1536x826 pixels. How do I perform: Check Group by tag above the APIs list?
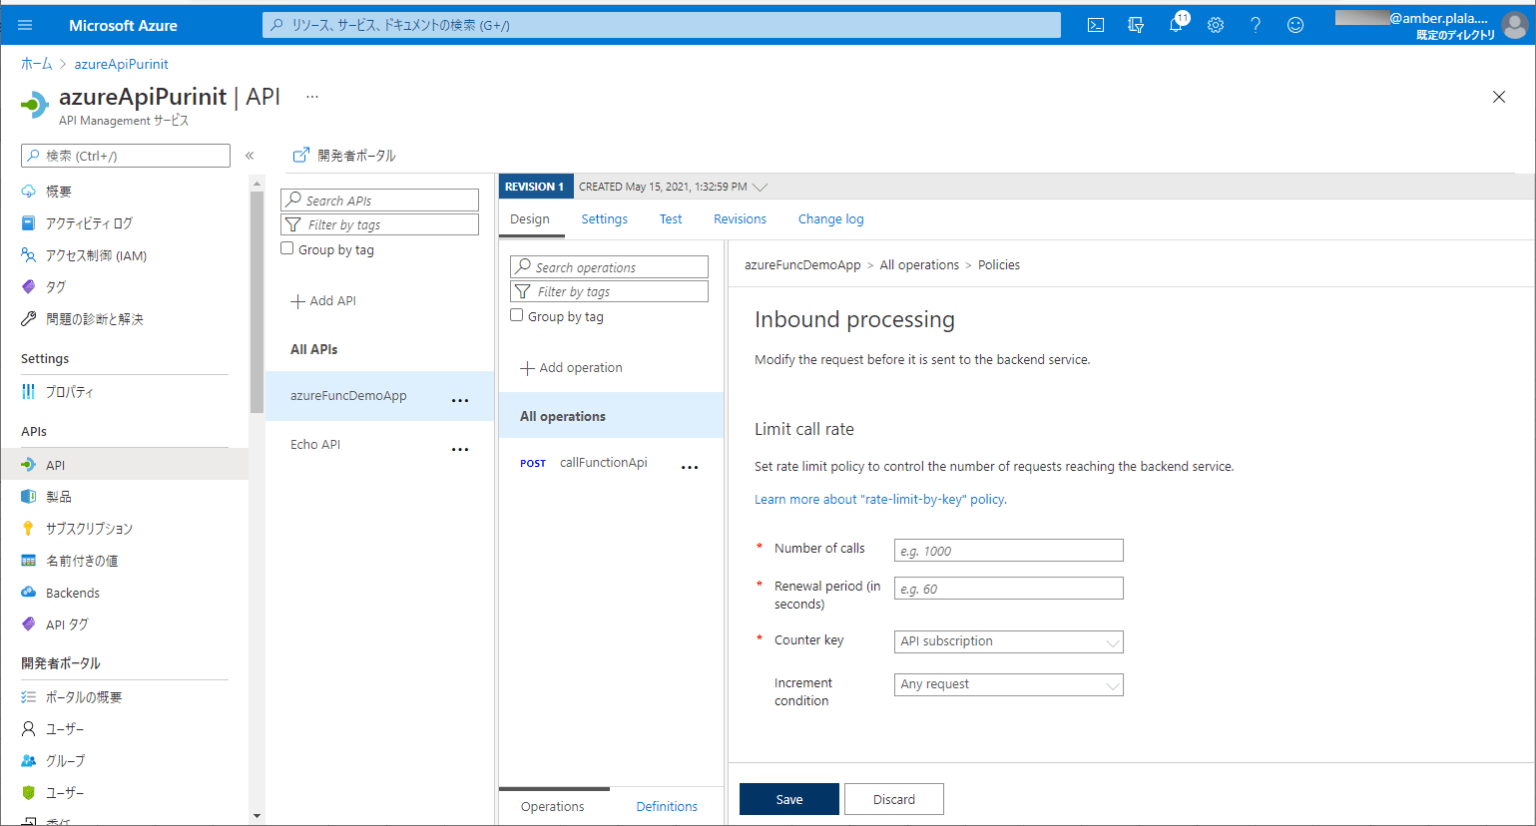[288, 249]
